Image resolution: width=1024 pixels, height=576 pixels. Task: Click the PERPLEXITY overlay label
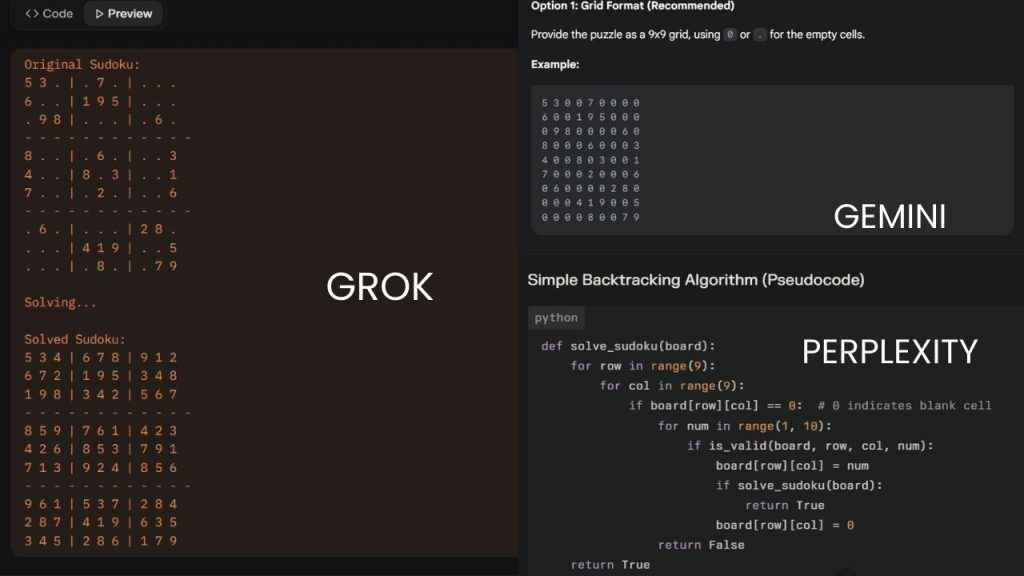click(x=889, y=351)
